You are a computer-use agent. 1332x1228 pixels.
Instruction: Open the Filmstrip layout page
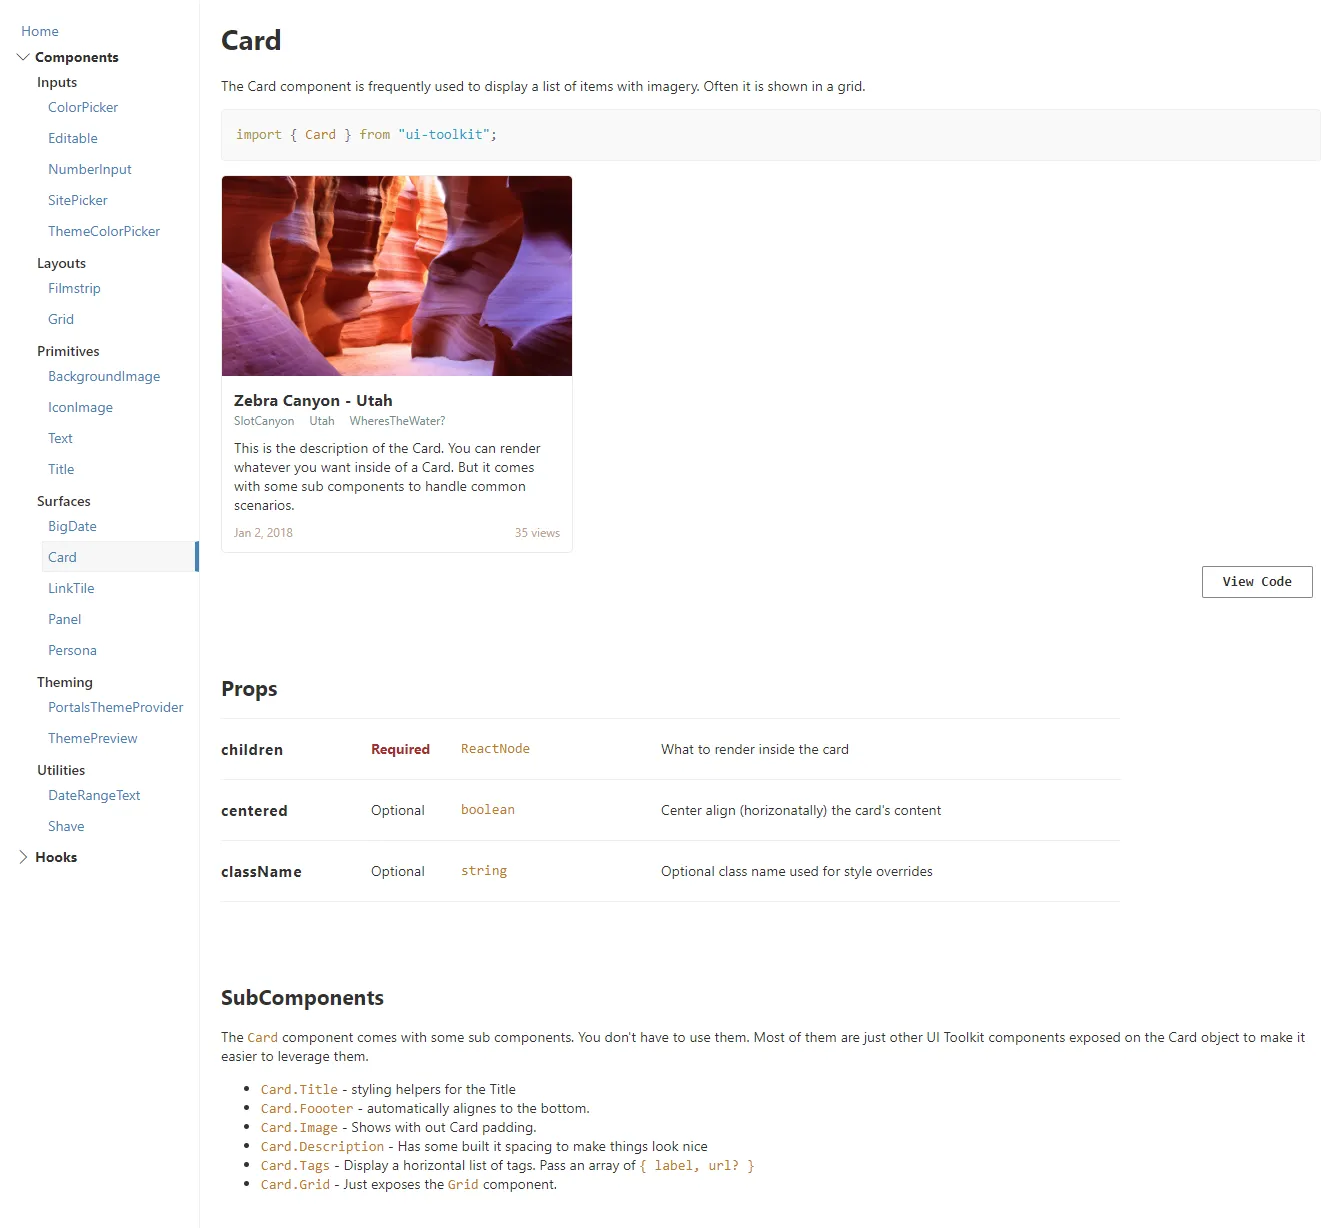pyautogui.click(x=74, y=288)
